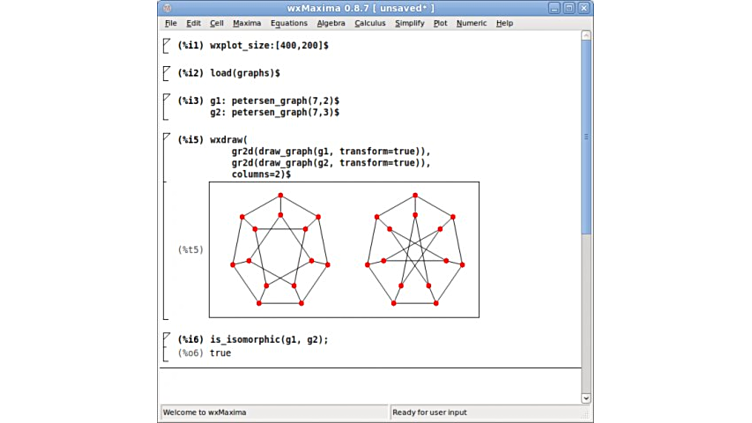Open the Maxima menu
The width and height of the screenshot is (752, 423).
(x=246, y=23)
